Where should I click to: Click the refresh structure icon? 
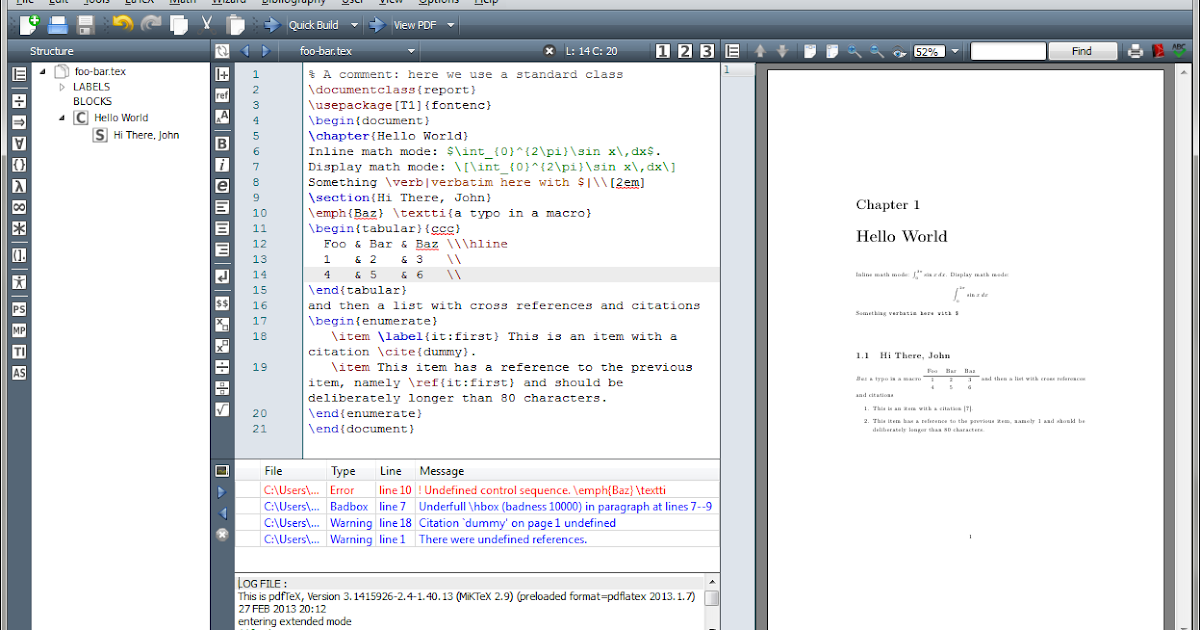coord(221,51)
